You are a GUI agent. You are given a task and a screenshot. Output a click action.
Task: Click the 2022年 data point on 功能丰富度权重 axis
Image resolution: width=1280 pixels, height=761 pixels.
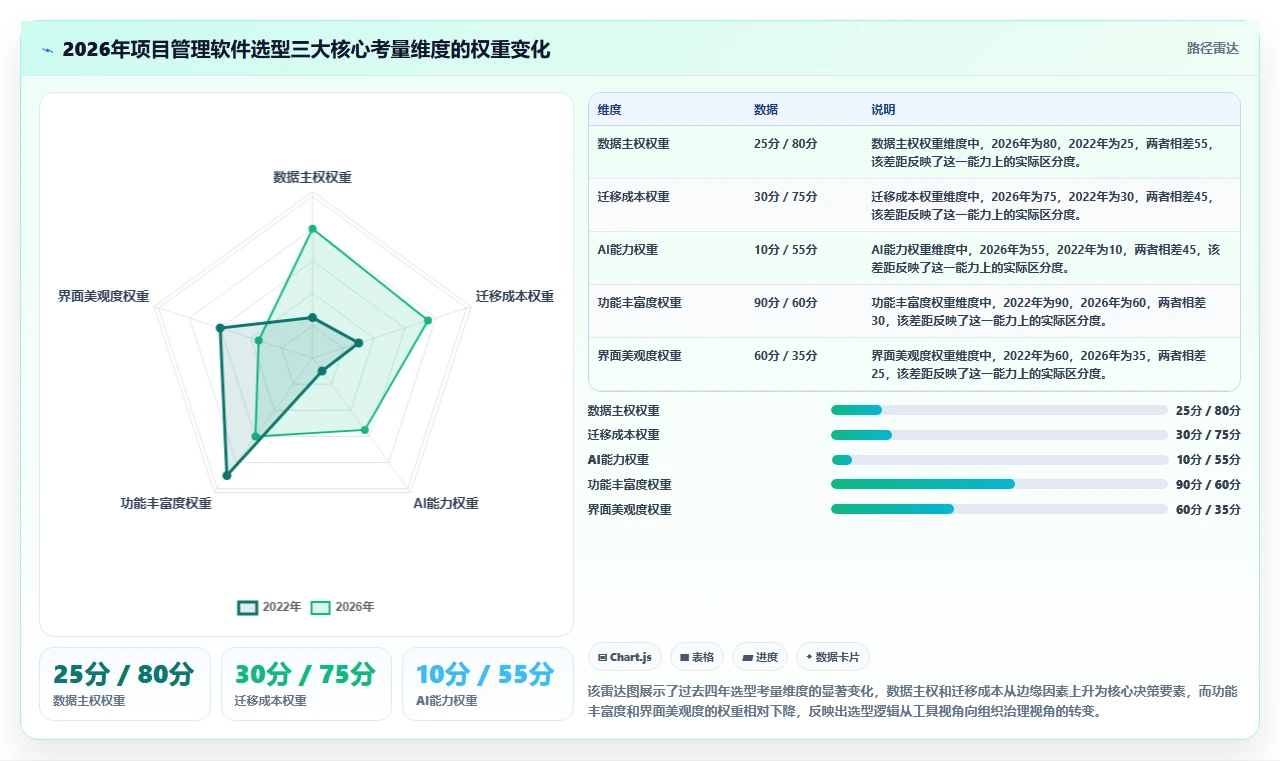(x=227, y=476)
